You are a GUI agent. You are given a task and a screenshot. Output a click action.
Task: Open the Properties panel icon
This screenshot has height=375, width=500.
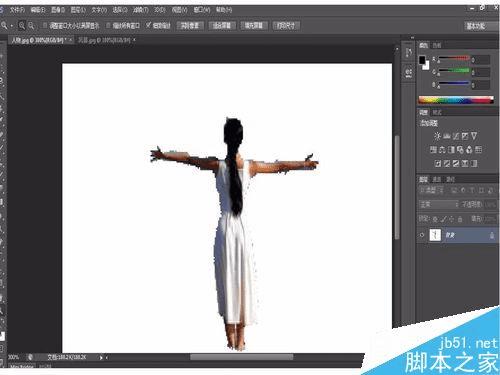[409, 72]
